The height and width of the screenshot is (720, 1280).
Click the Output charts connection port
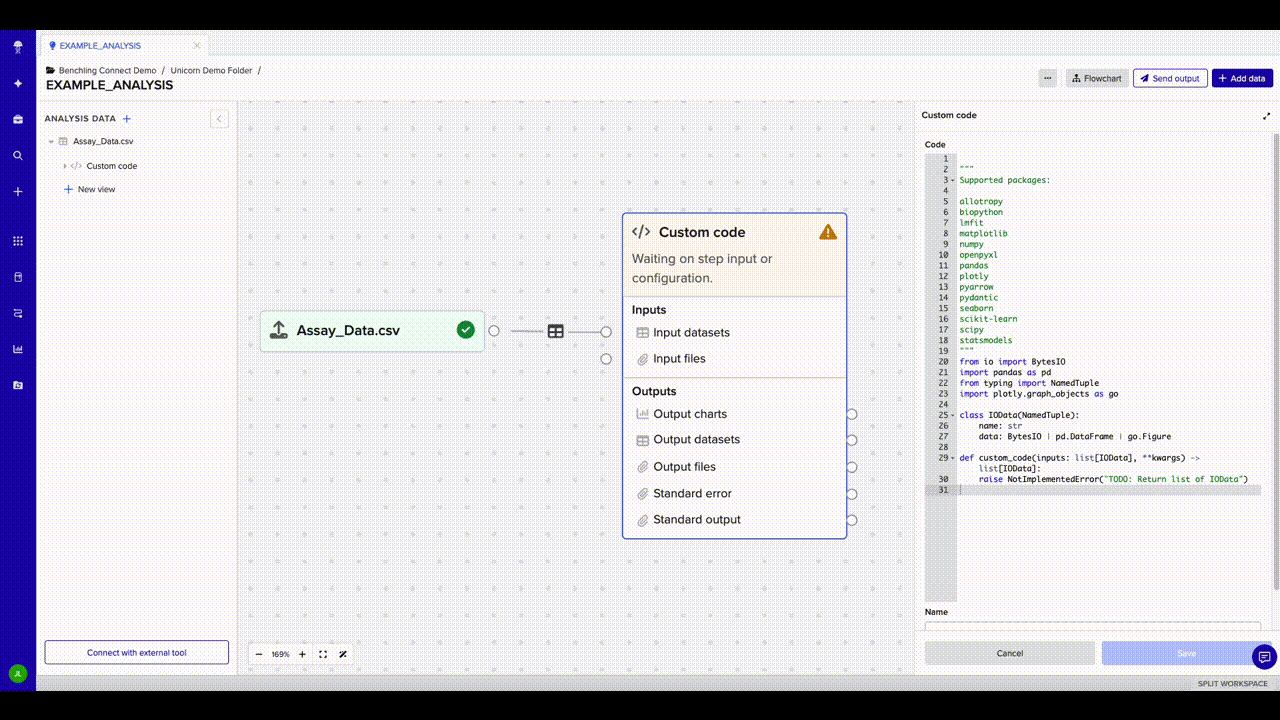click(852, 414)
